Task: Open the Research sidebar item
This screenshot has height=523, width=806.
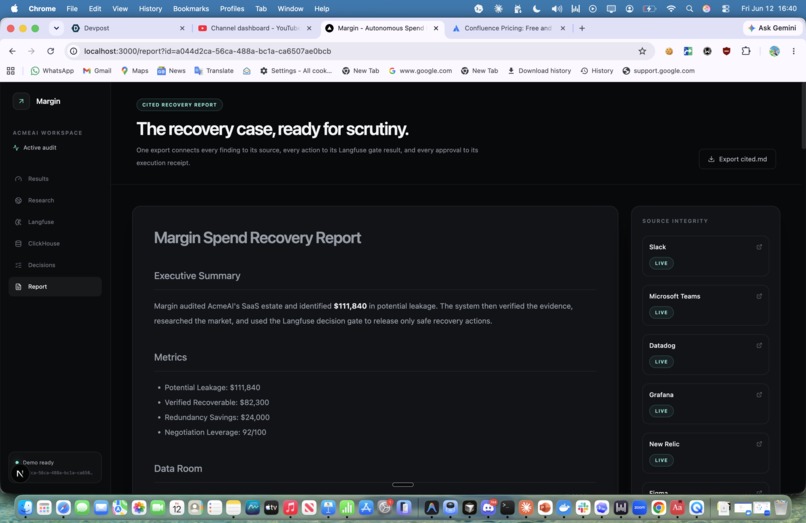Action: [55, 201]
